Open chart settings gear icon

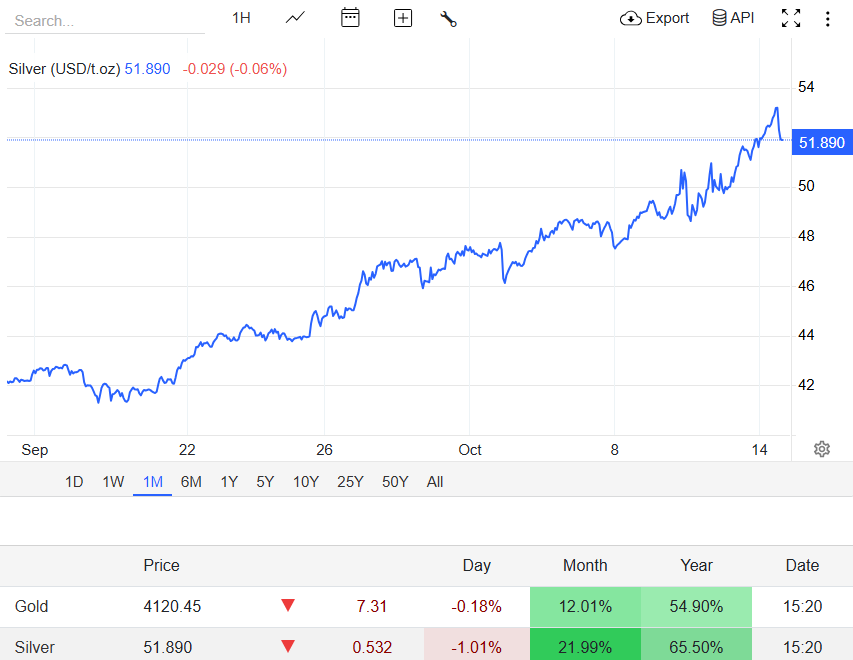[x=822, y=449]
